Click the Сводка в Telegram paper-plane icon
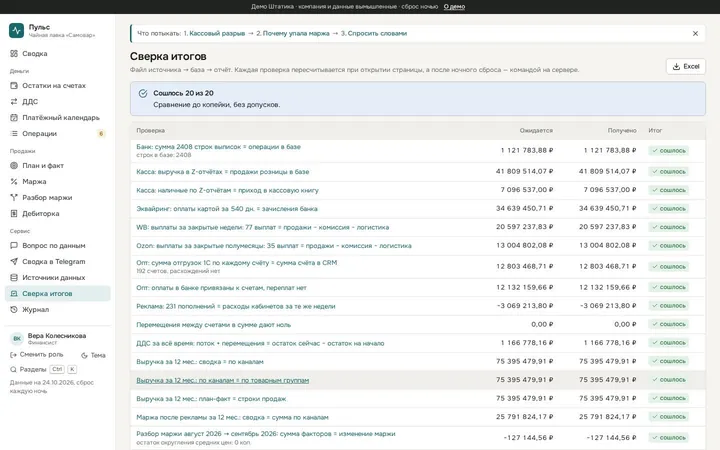Screen dimensions: 720x450 pyautogui.click(x=14, y=261)
